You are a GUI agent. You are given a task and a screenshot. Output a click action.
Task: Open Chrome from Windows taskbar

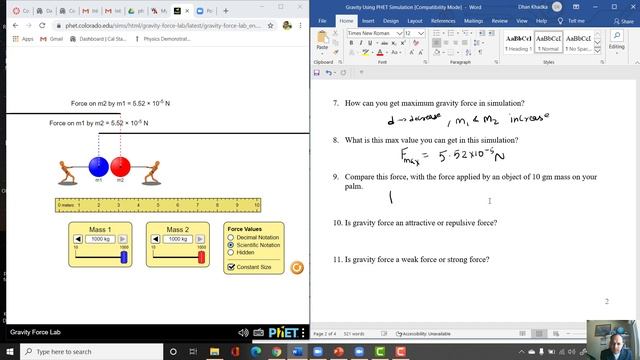(x=276, y=351)
